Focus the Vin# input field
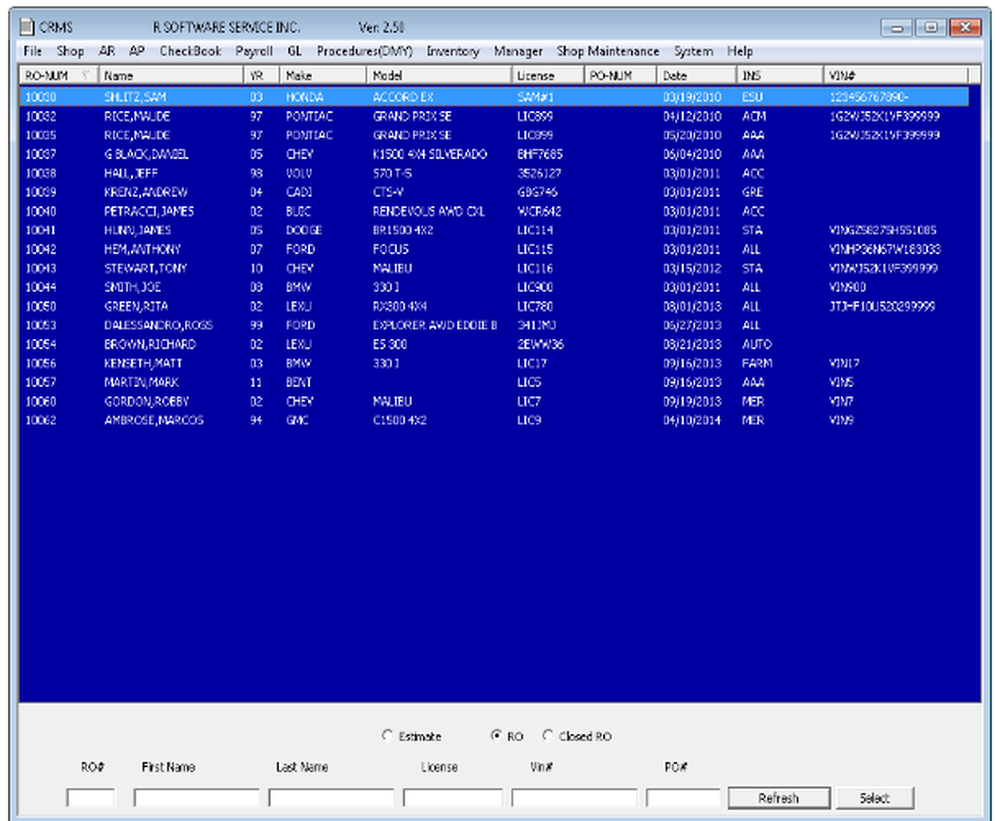 click(574, 798)
